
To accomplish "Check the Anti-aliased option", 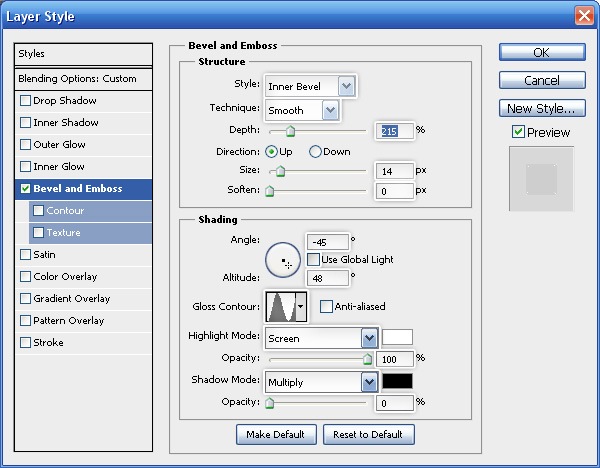I will coord(326,307).
